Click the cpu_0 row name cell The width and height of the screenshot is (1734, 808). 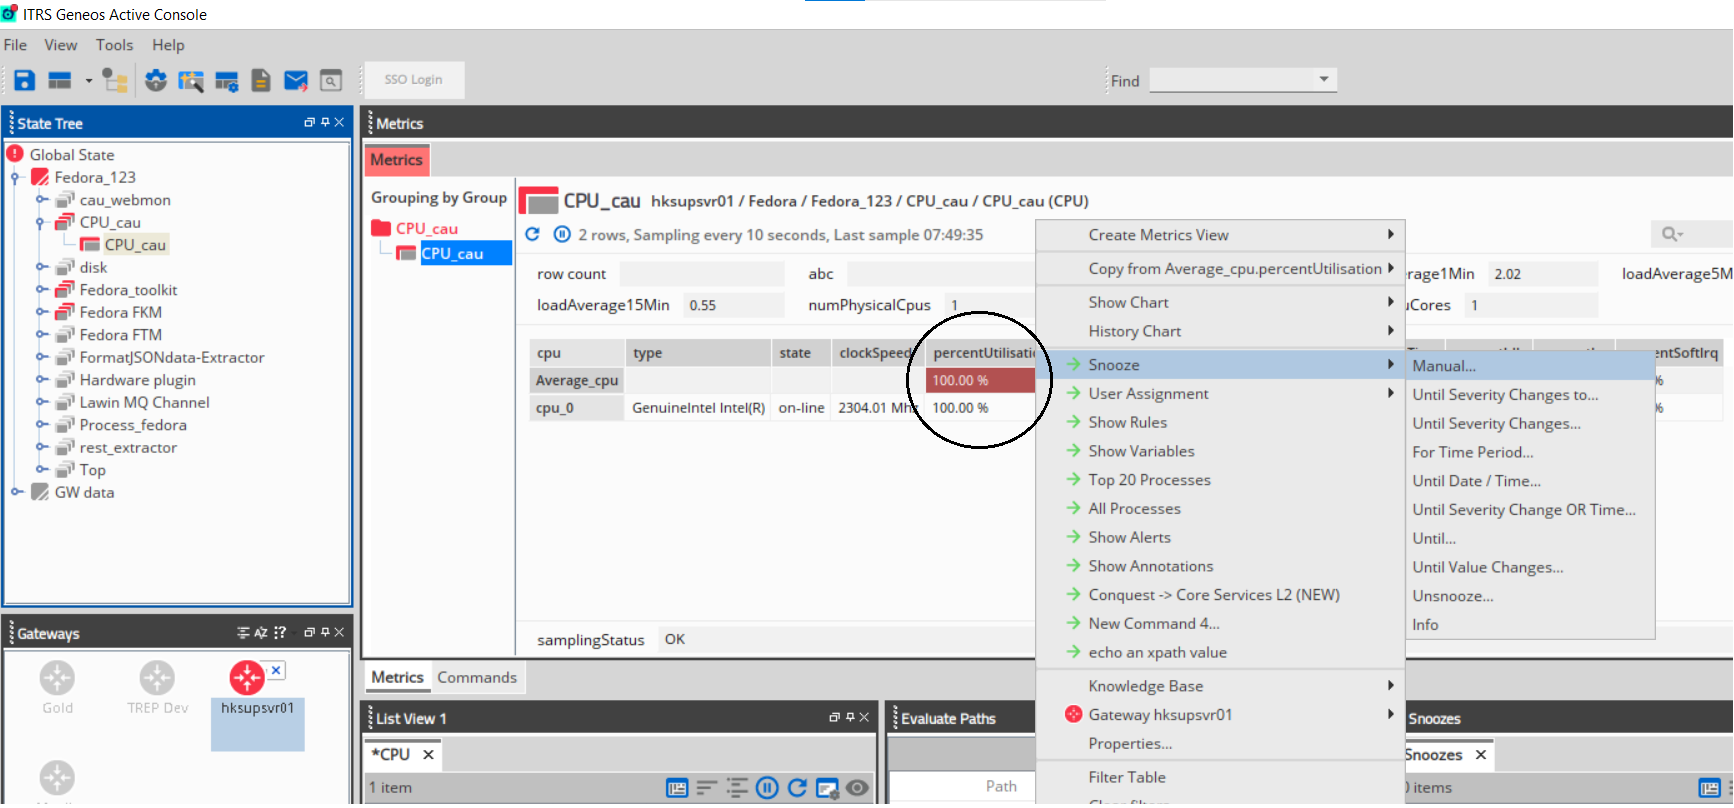(577, 408)
